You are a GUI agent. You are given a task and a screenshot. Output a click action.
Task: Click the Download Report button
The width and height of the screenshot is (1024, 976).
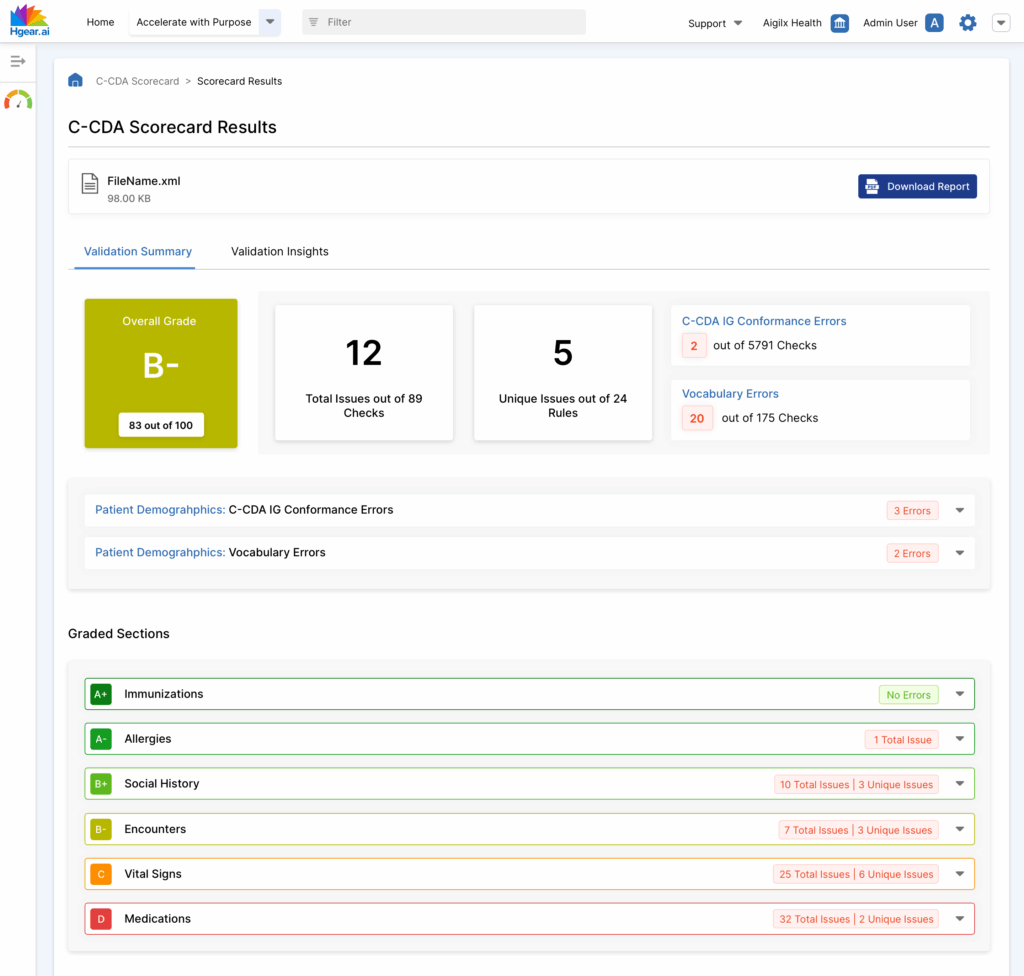(x=917, y=186)
